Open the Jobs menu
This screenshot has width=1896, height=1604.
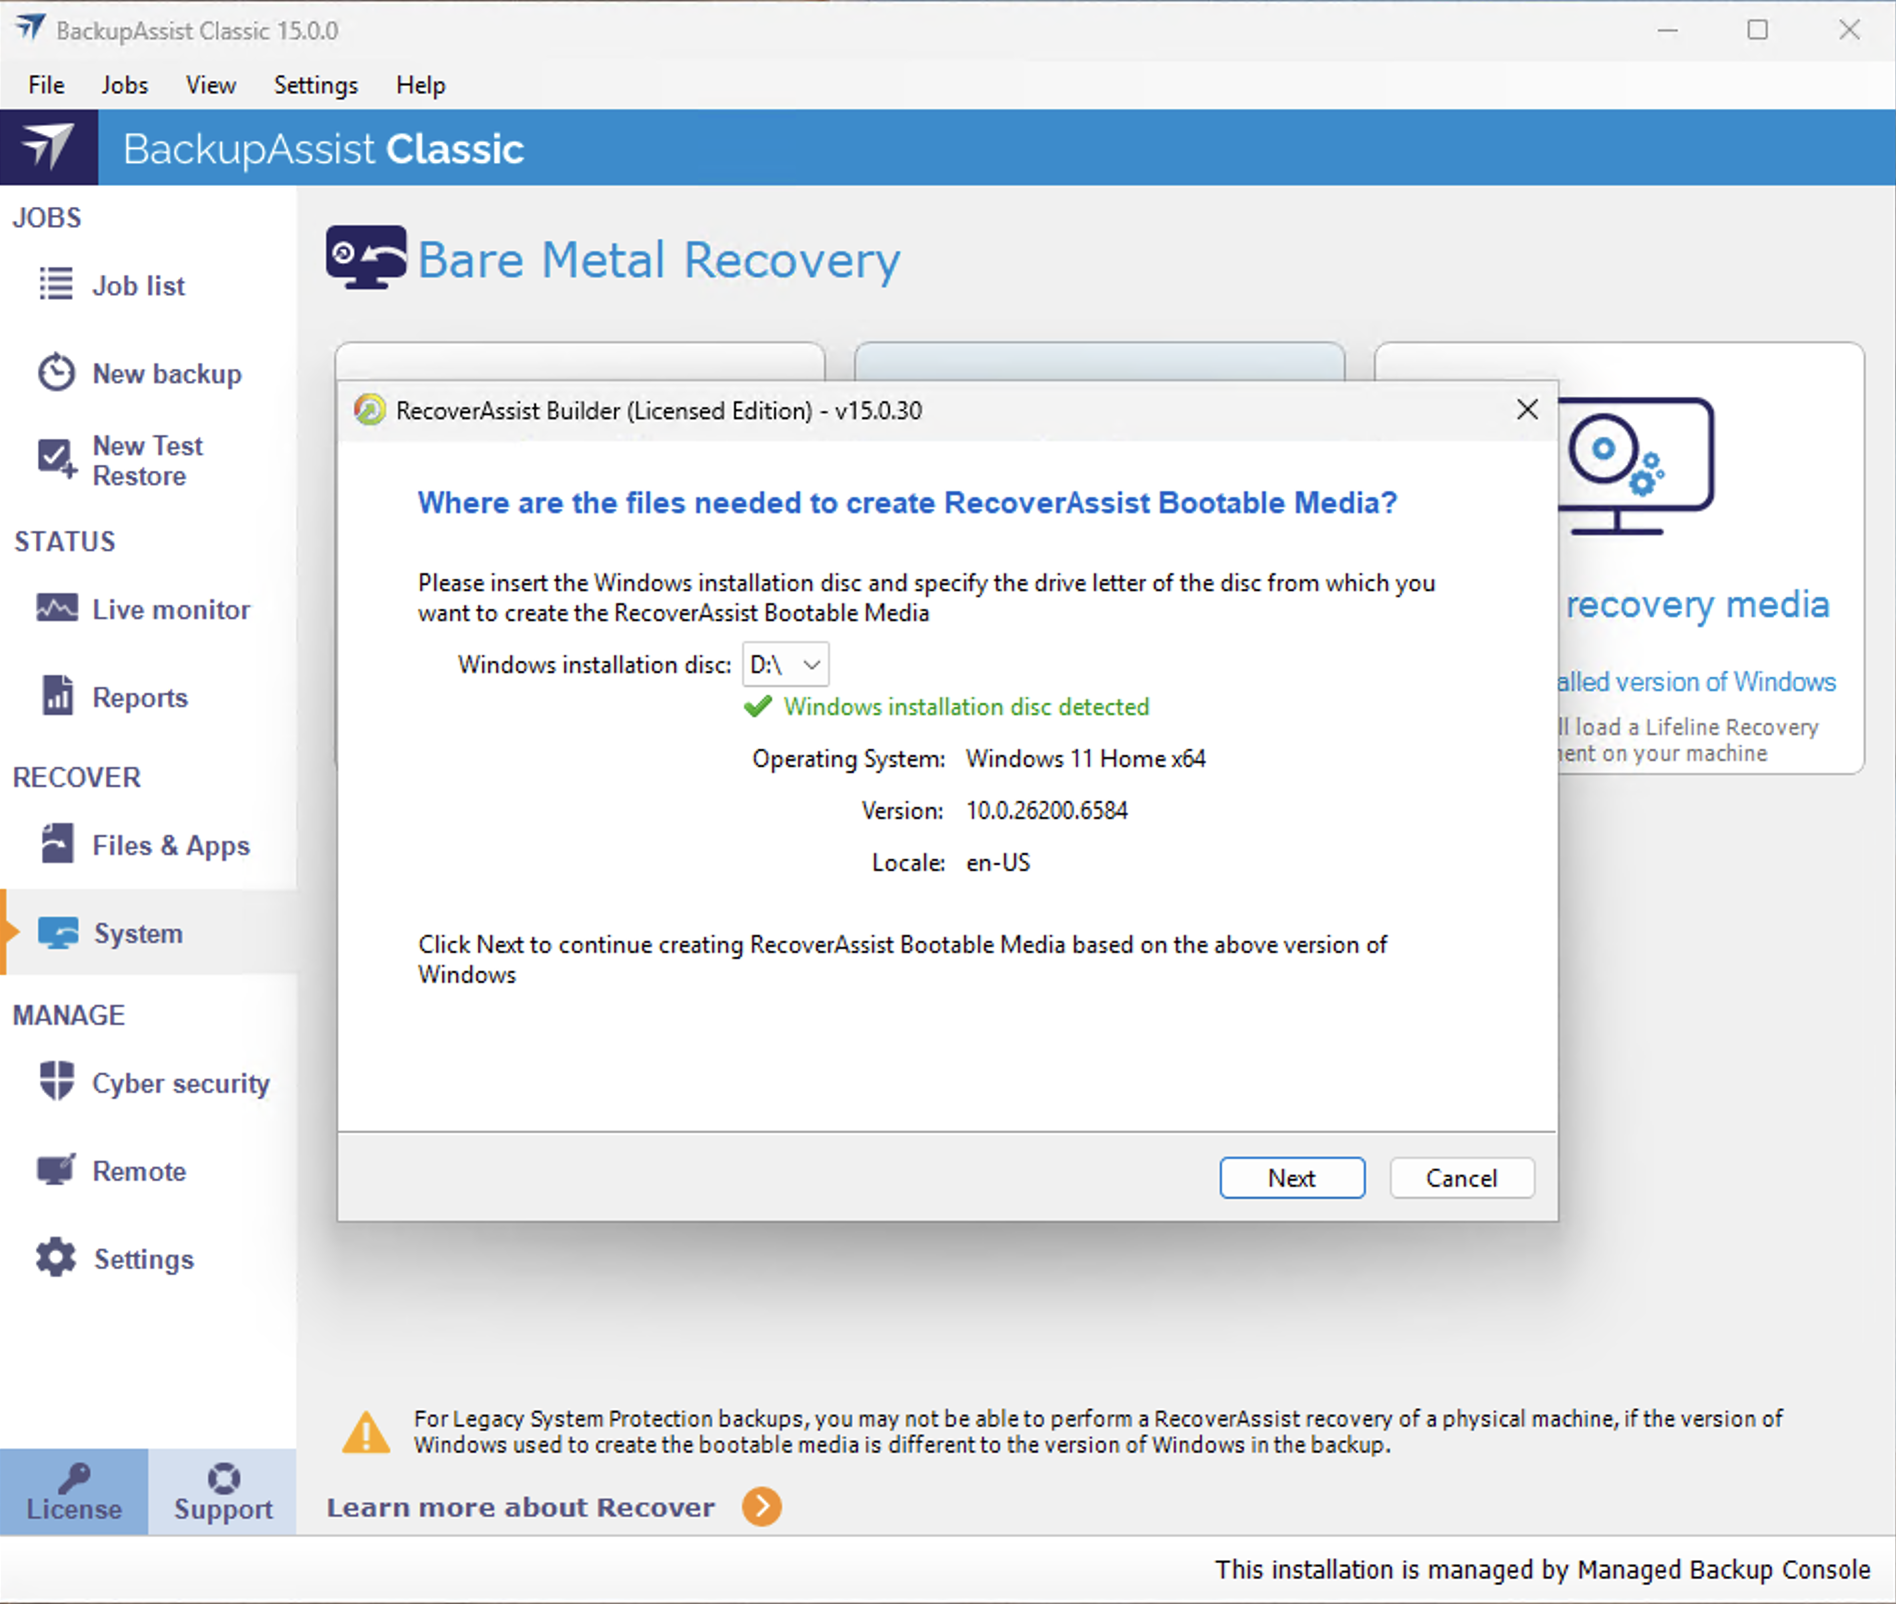pyautogui.click(x=124, y=85)
